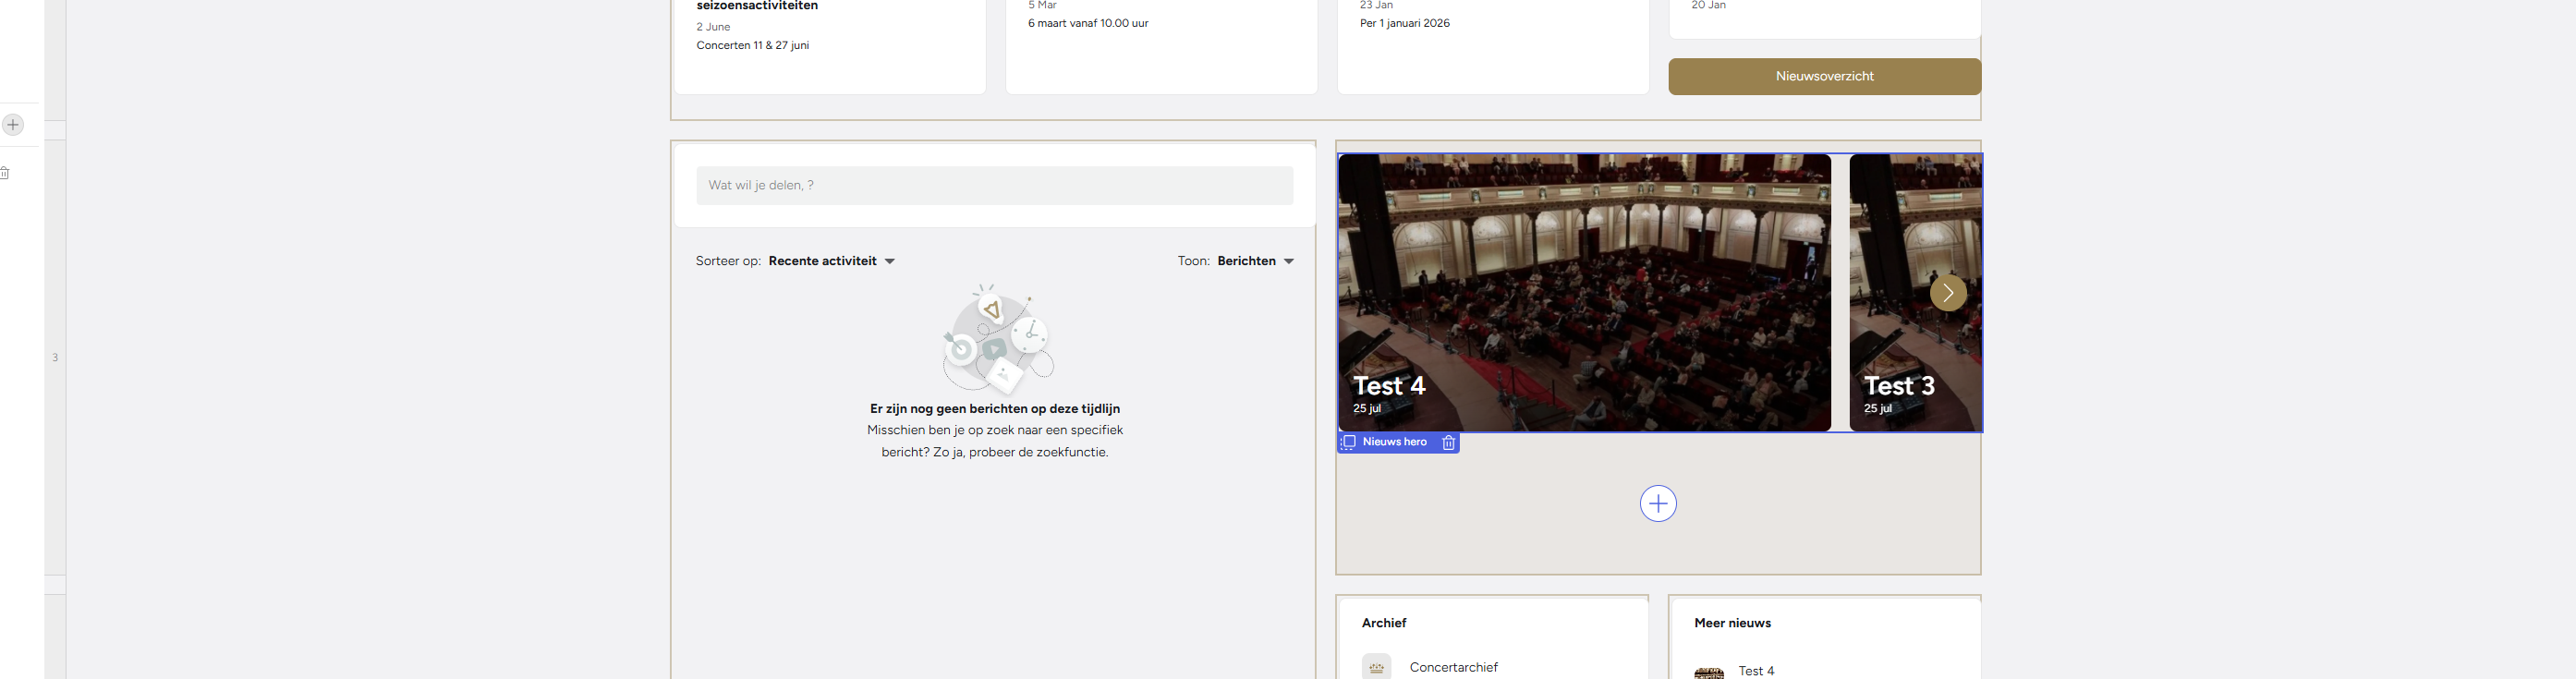This screenshot has width=2576, height=679.
Task: Open the Nieuwsoverzicht button
Action: (1824, 76)
